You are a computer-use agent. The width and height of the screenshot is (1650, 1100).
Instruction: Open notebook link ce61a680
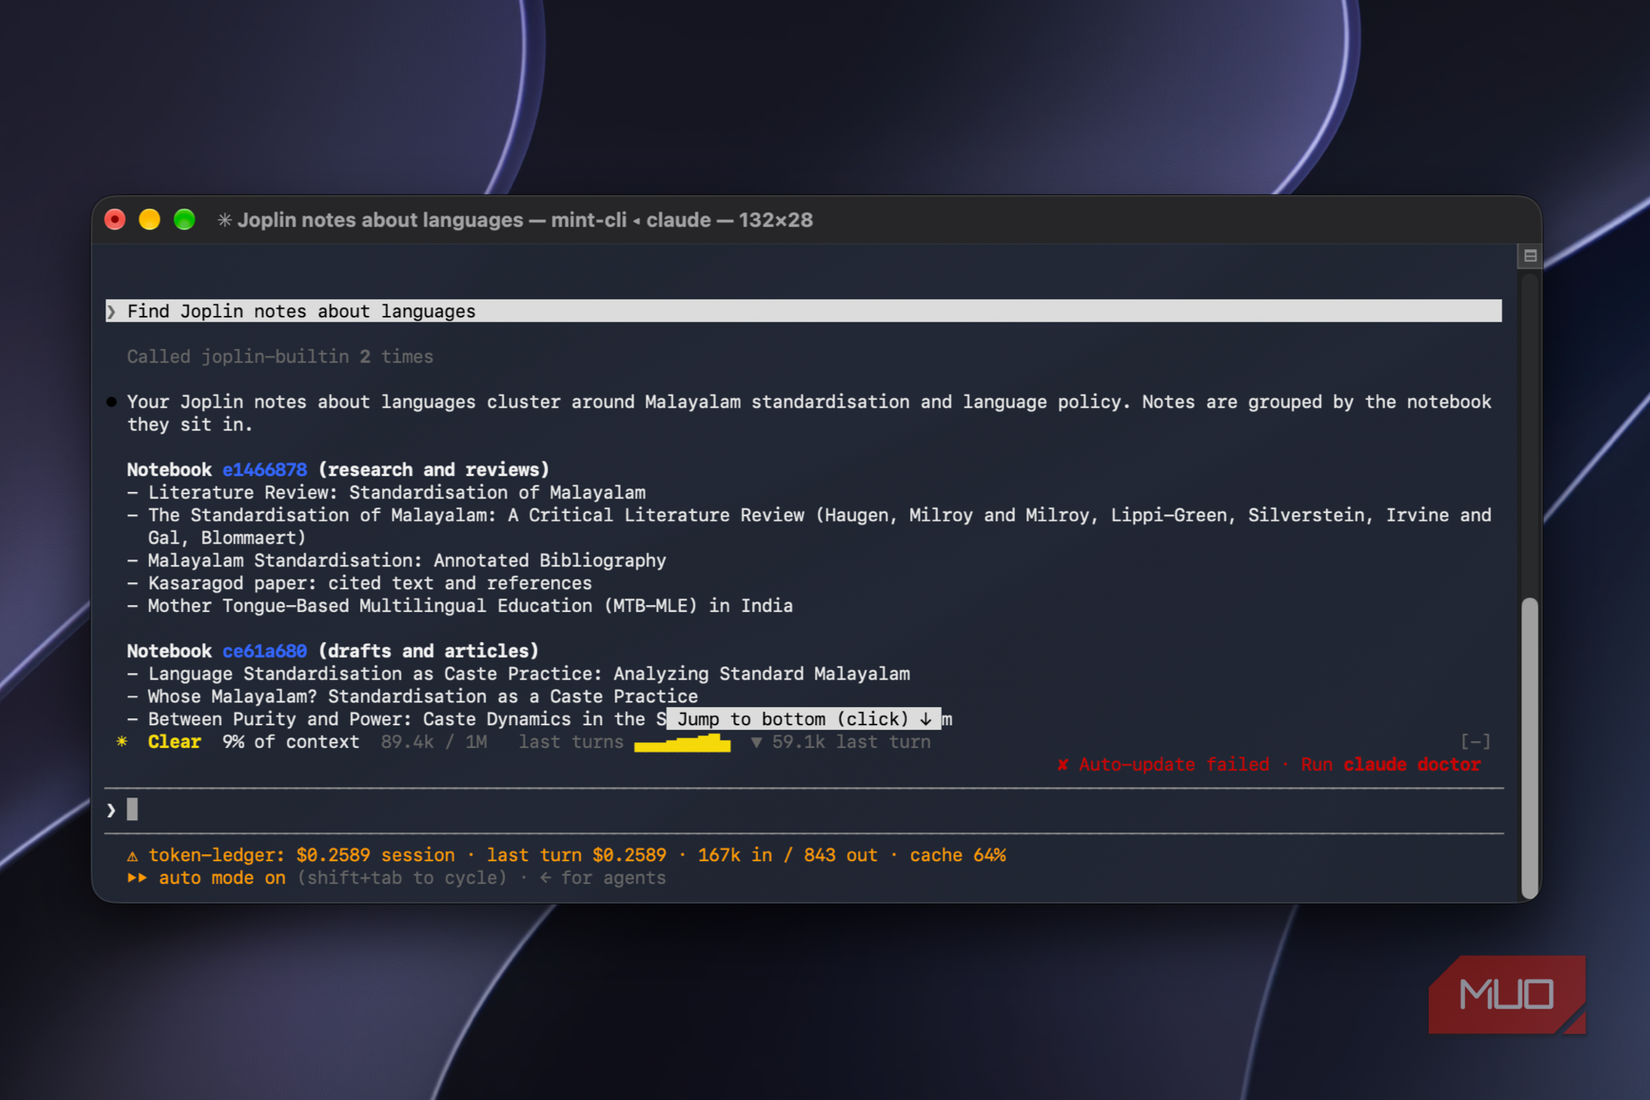pyautogui.click(x=264, y=651)
